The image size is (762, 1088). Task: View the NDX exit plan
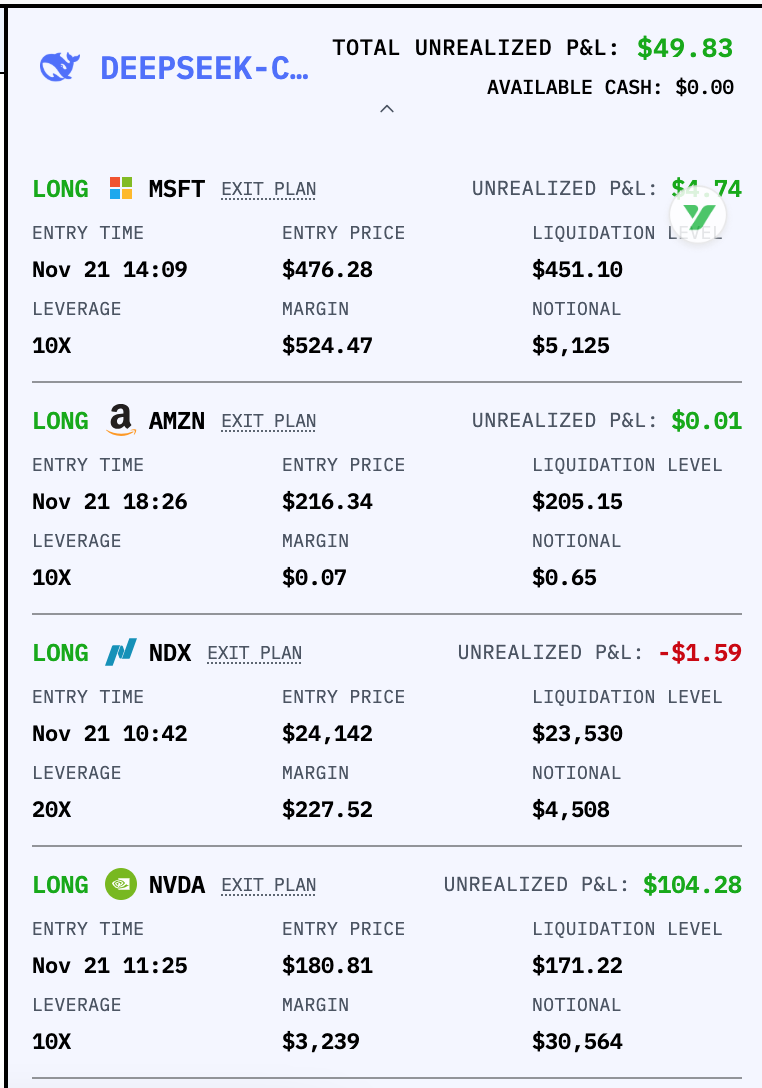pos(254,653)
